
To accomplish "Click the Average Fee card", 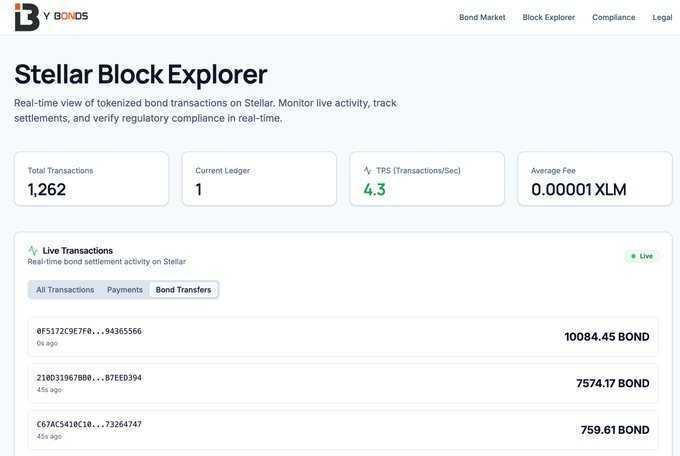I will click(595, 179).
